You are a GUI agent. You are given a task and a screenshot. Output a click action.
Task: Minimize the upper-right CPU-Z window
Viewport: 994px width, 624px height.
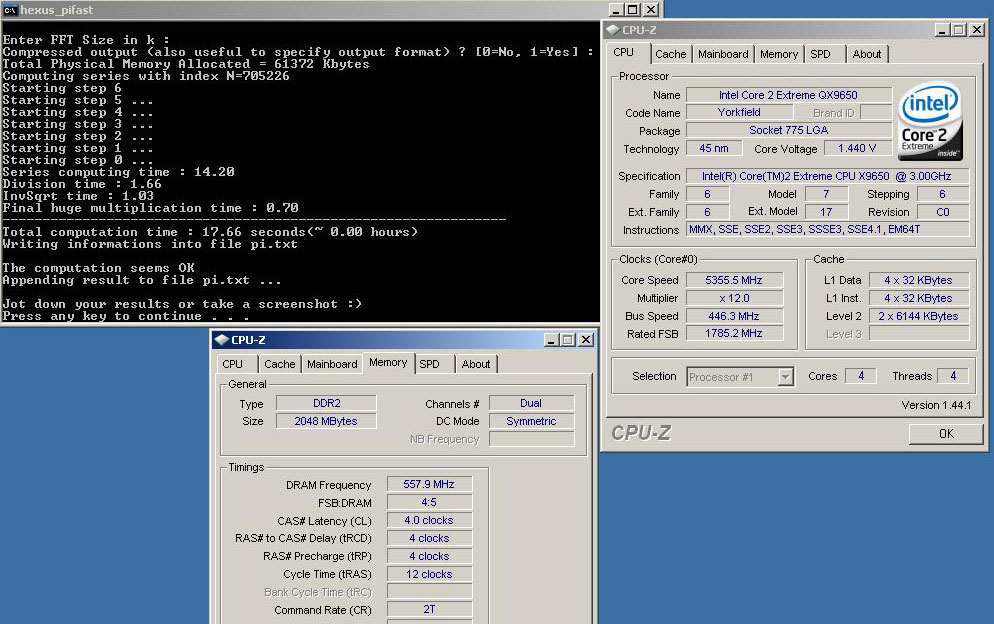[943, 29]
